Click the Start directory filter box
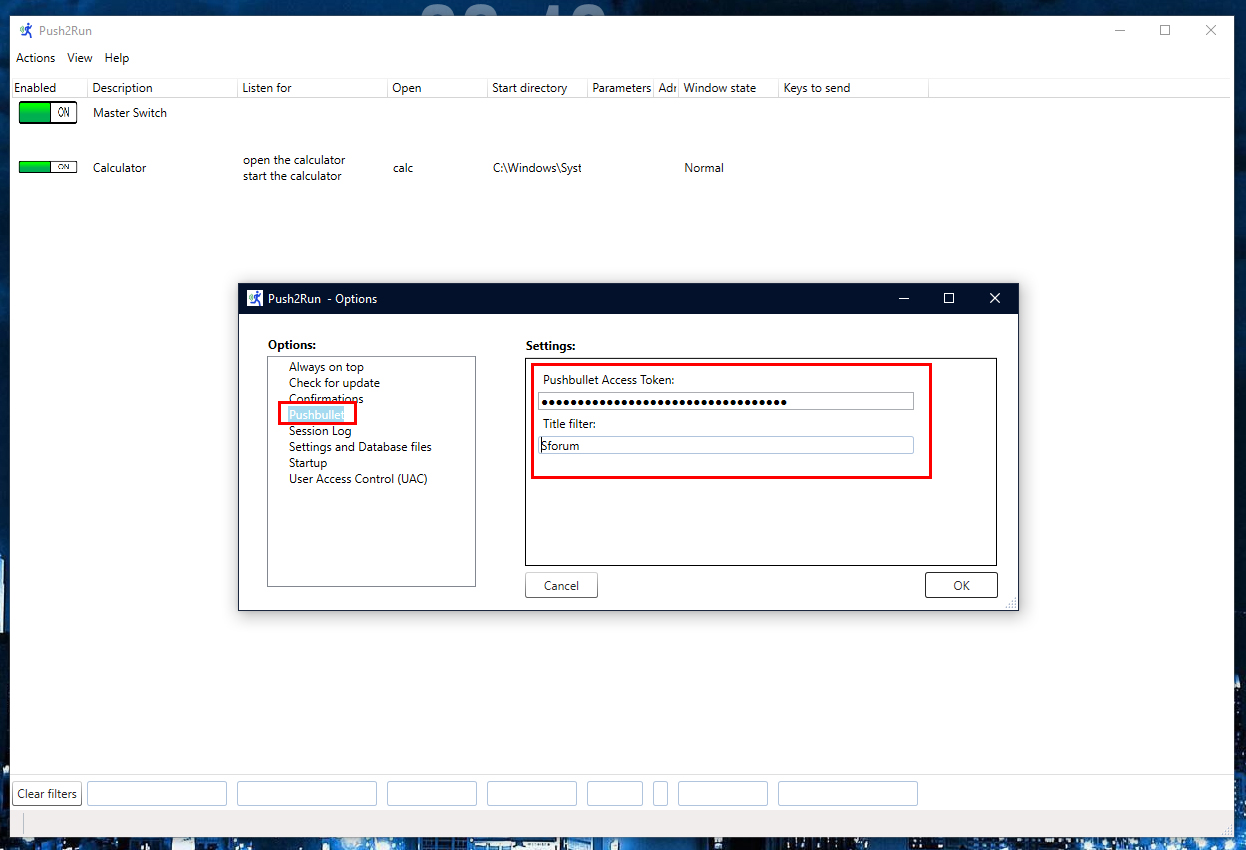This screenshot has height=850, width=1246. pyautogui.click(x=532, y=794)
